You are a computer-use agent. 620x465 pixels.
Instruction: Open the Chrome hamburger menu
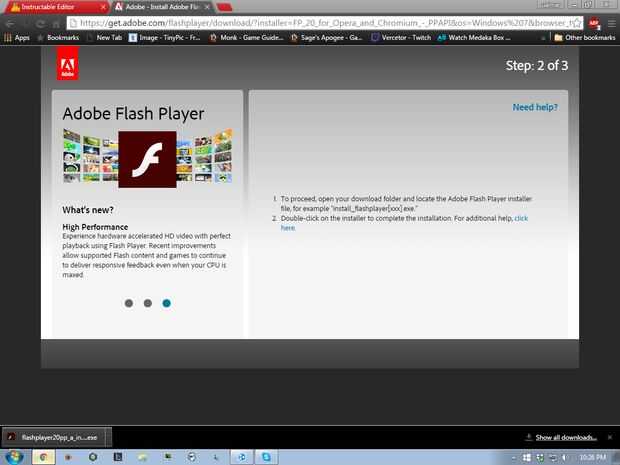(611, 23)
